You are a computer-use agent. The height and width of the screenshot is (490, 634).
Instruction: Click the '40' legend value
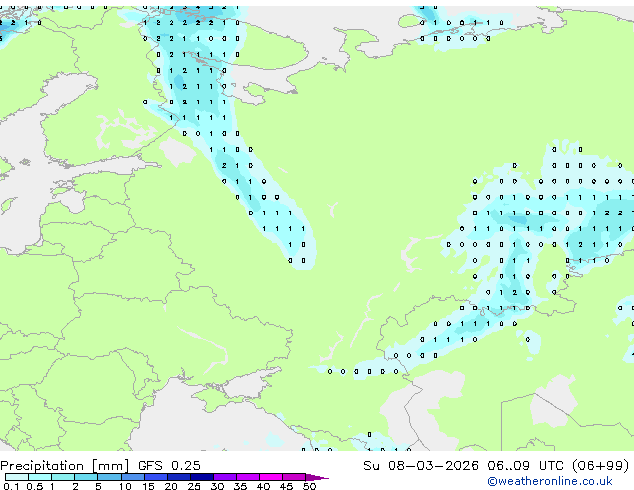pyautogui.click(x=263, y=486)
